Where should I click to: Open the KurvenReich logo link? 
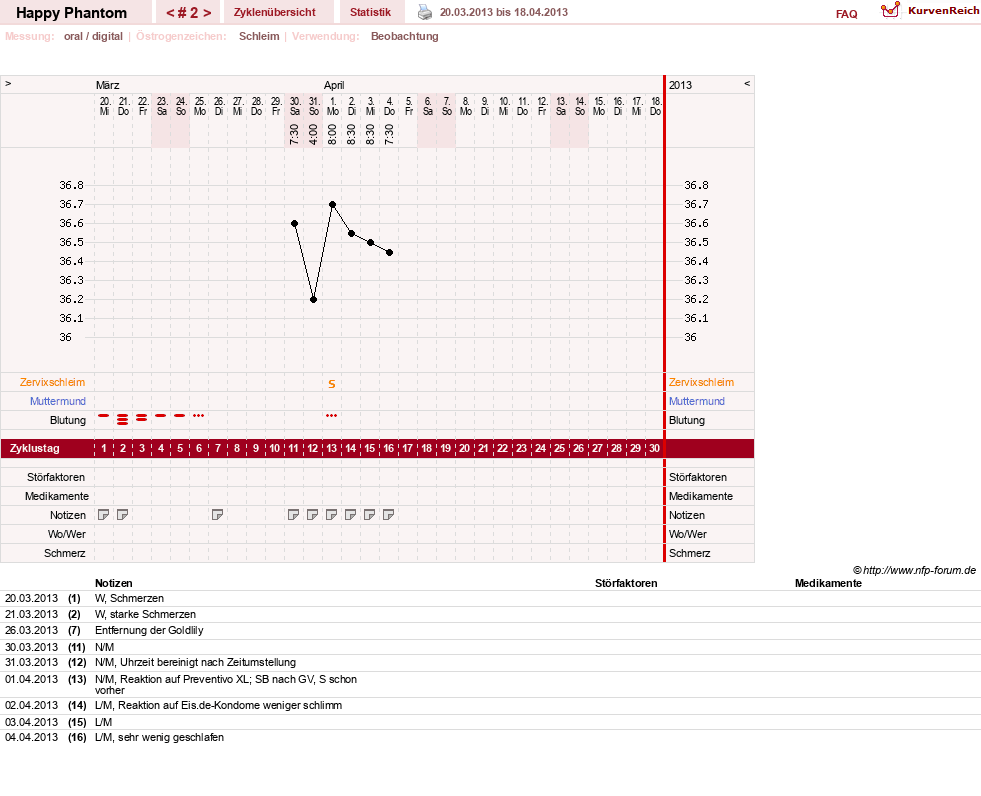click(929, 11)
